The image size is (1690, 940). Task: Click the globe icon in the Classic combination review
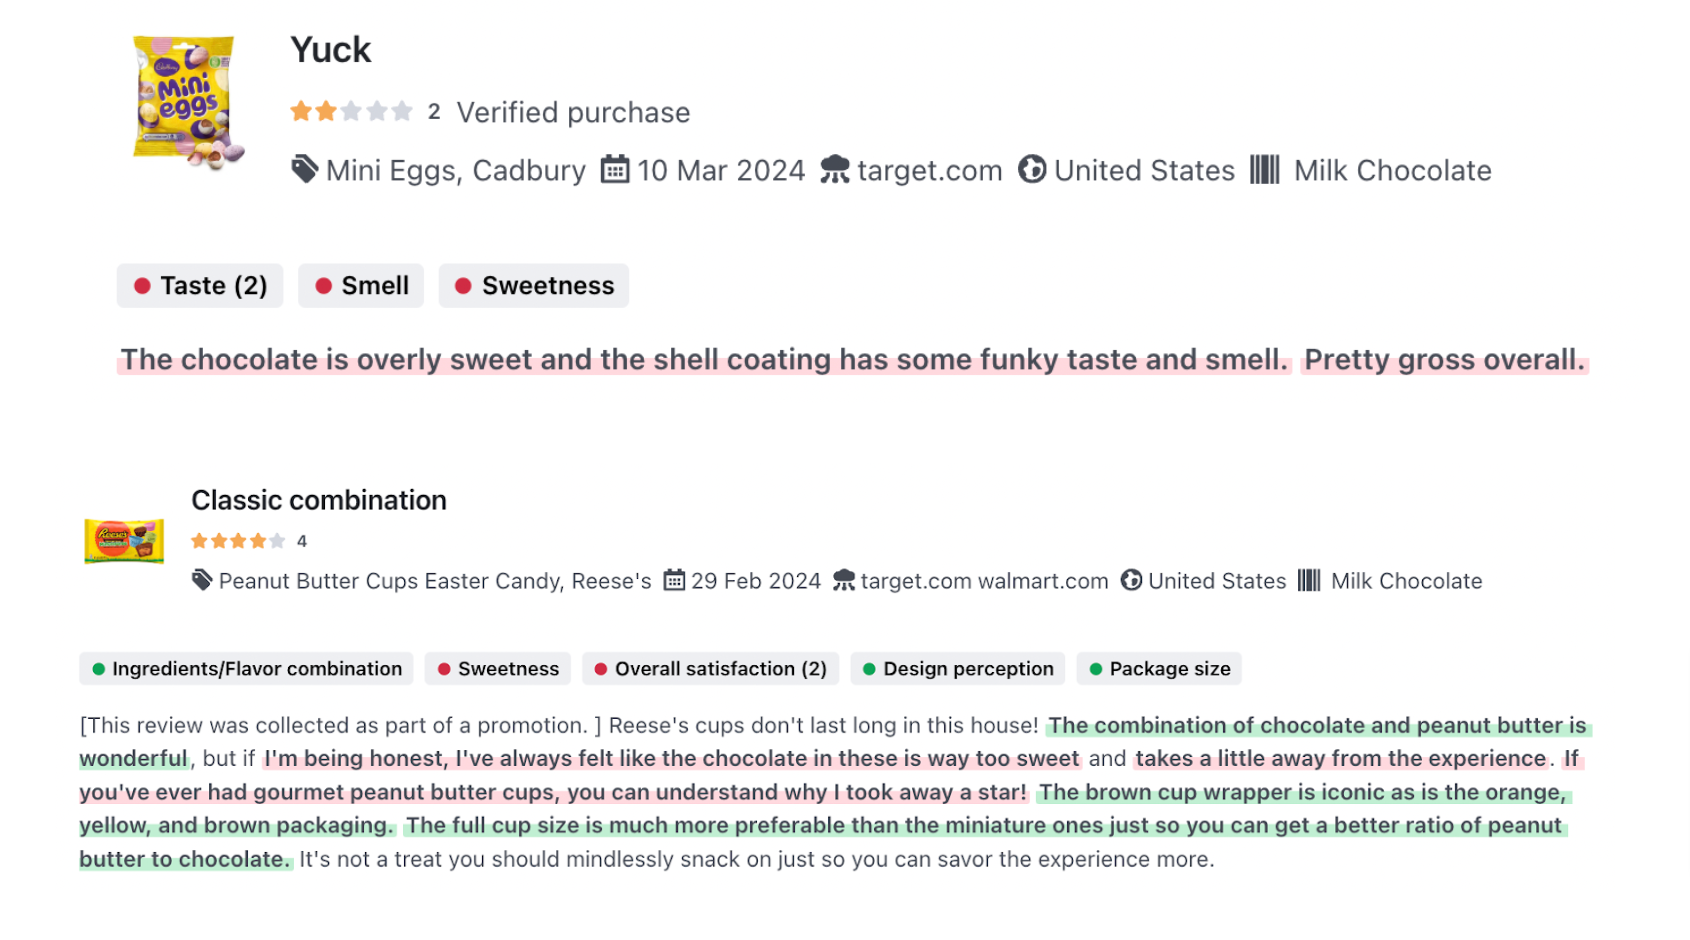pos(1131,581)
